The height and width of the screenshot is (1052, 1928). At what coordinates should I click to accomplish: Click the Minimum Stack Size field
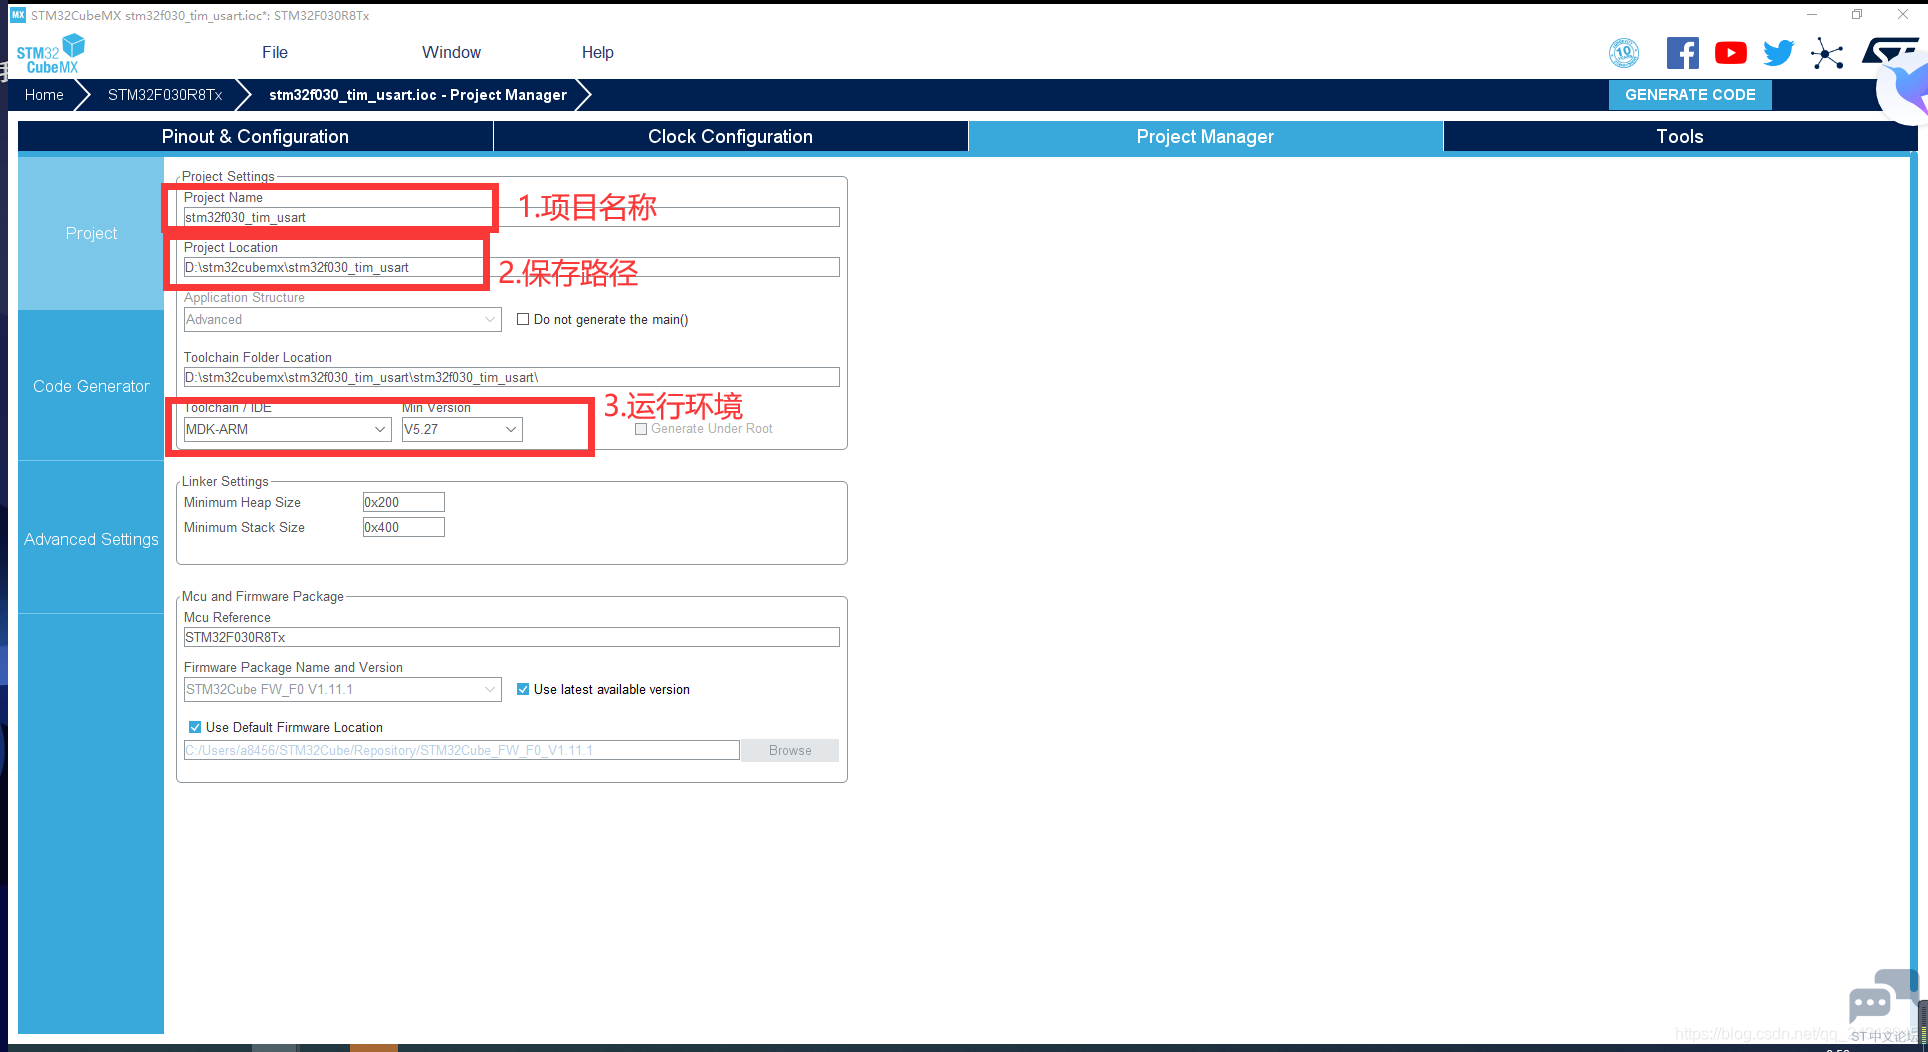(x=403, y=528)
